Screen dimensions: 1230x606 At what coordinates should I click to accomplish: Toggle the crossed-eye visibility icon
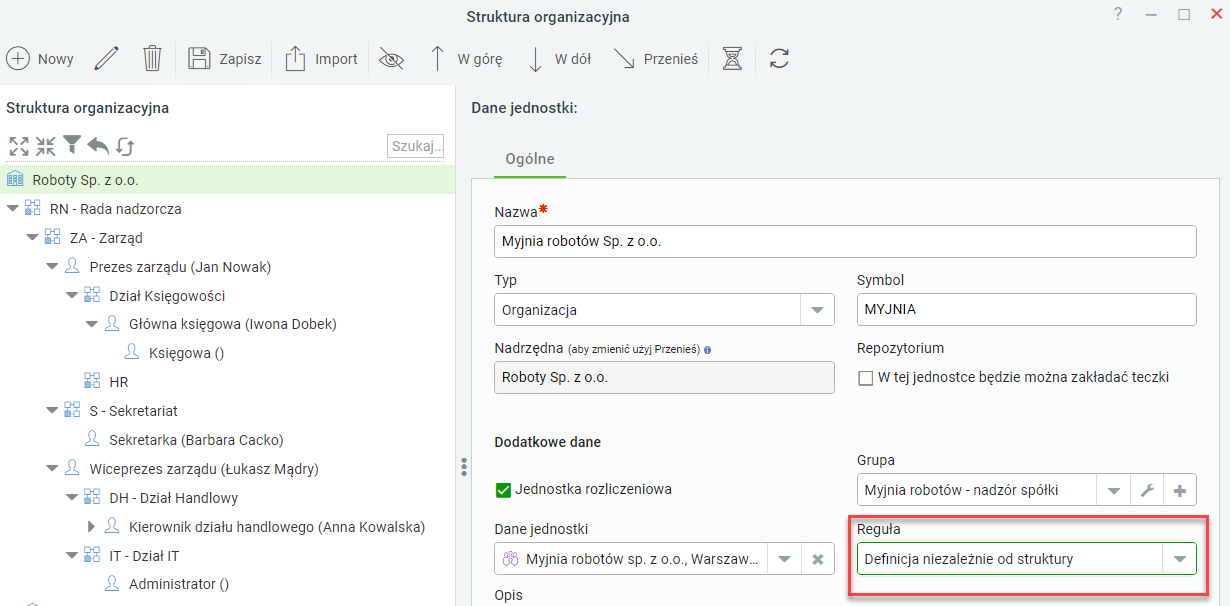coord(391,59)
